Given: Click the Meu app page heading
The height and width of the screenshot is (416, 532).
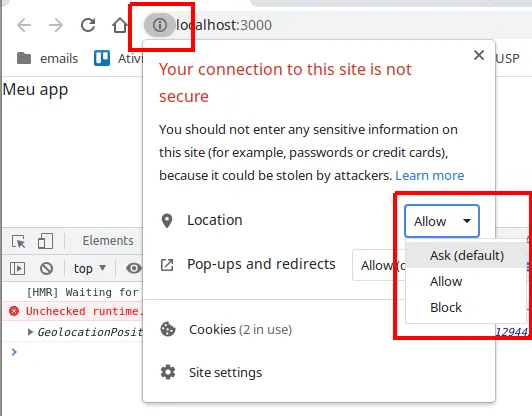Looking at the screenshot, I should 35,90.
